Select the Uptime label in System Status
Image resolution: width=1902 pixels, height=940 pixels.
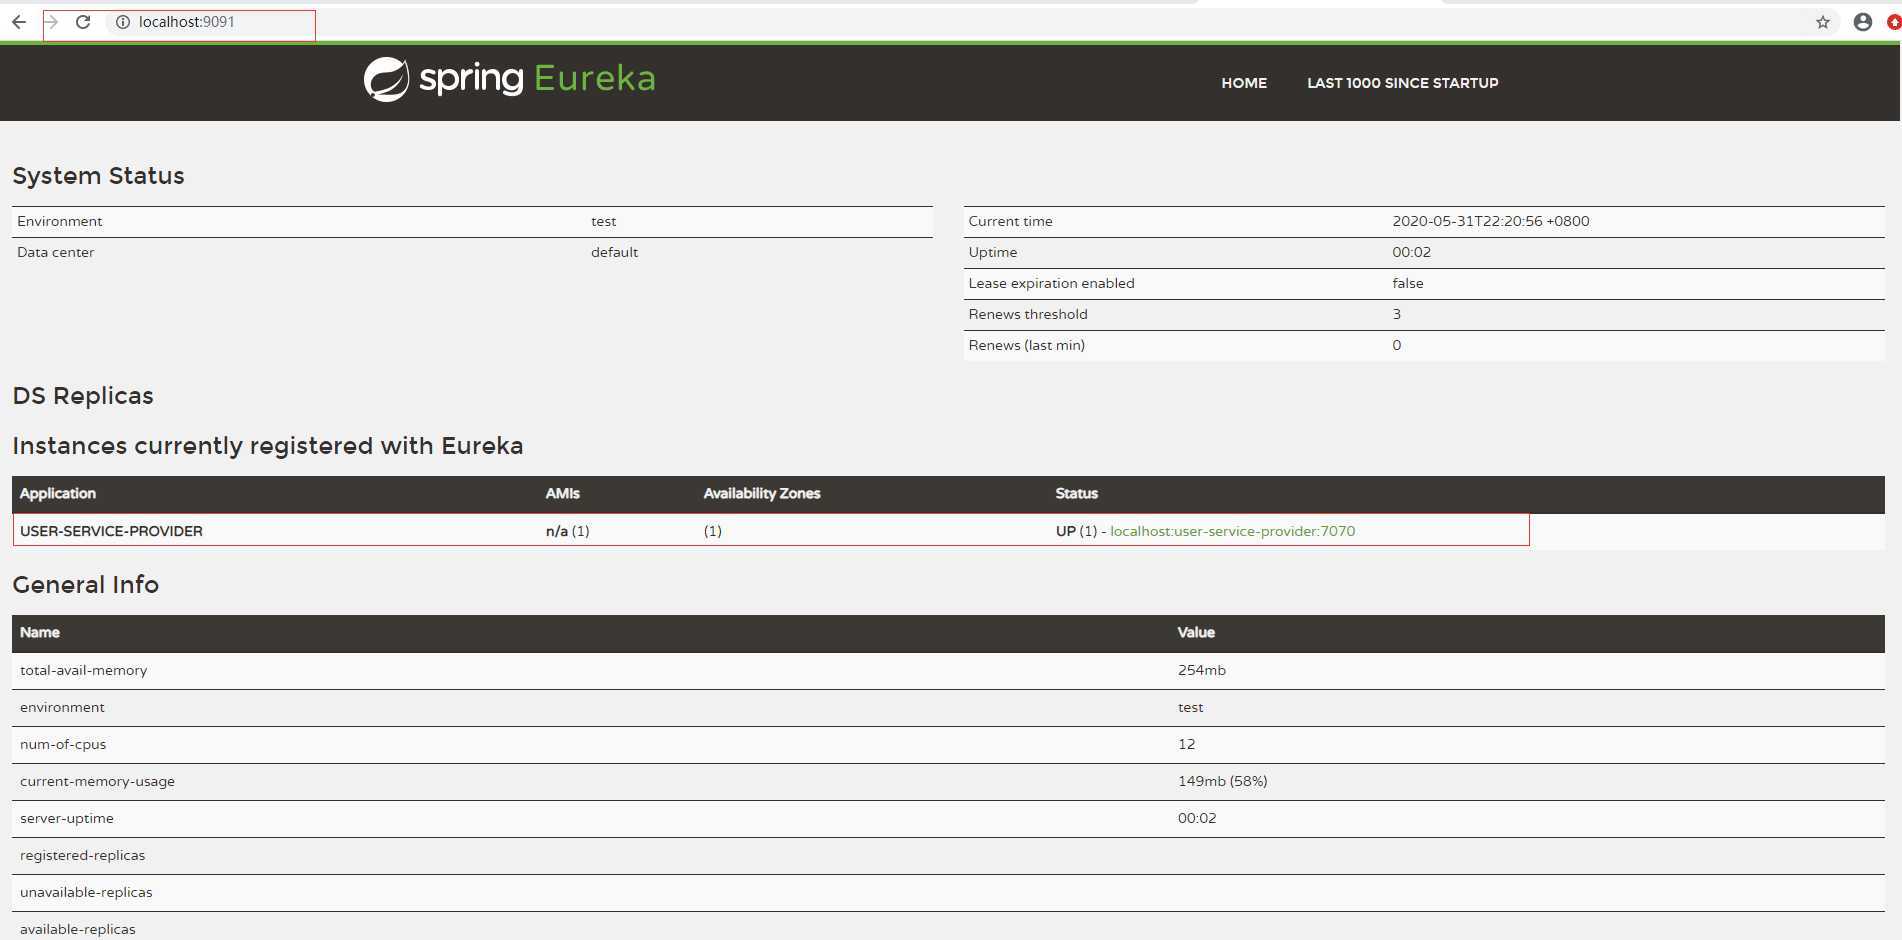[x=992, y=252]
